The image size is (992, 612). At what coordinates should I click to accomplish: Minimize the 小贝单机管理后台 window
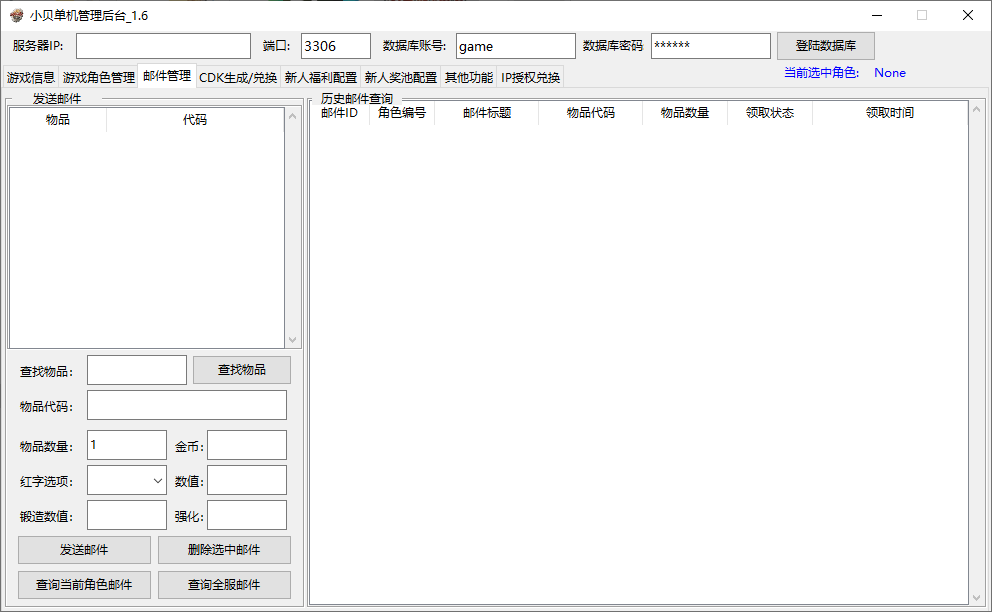point(877,15)
